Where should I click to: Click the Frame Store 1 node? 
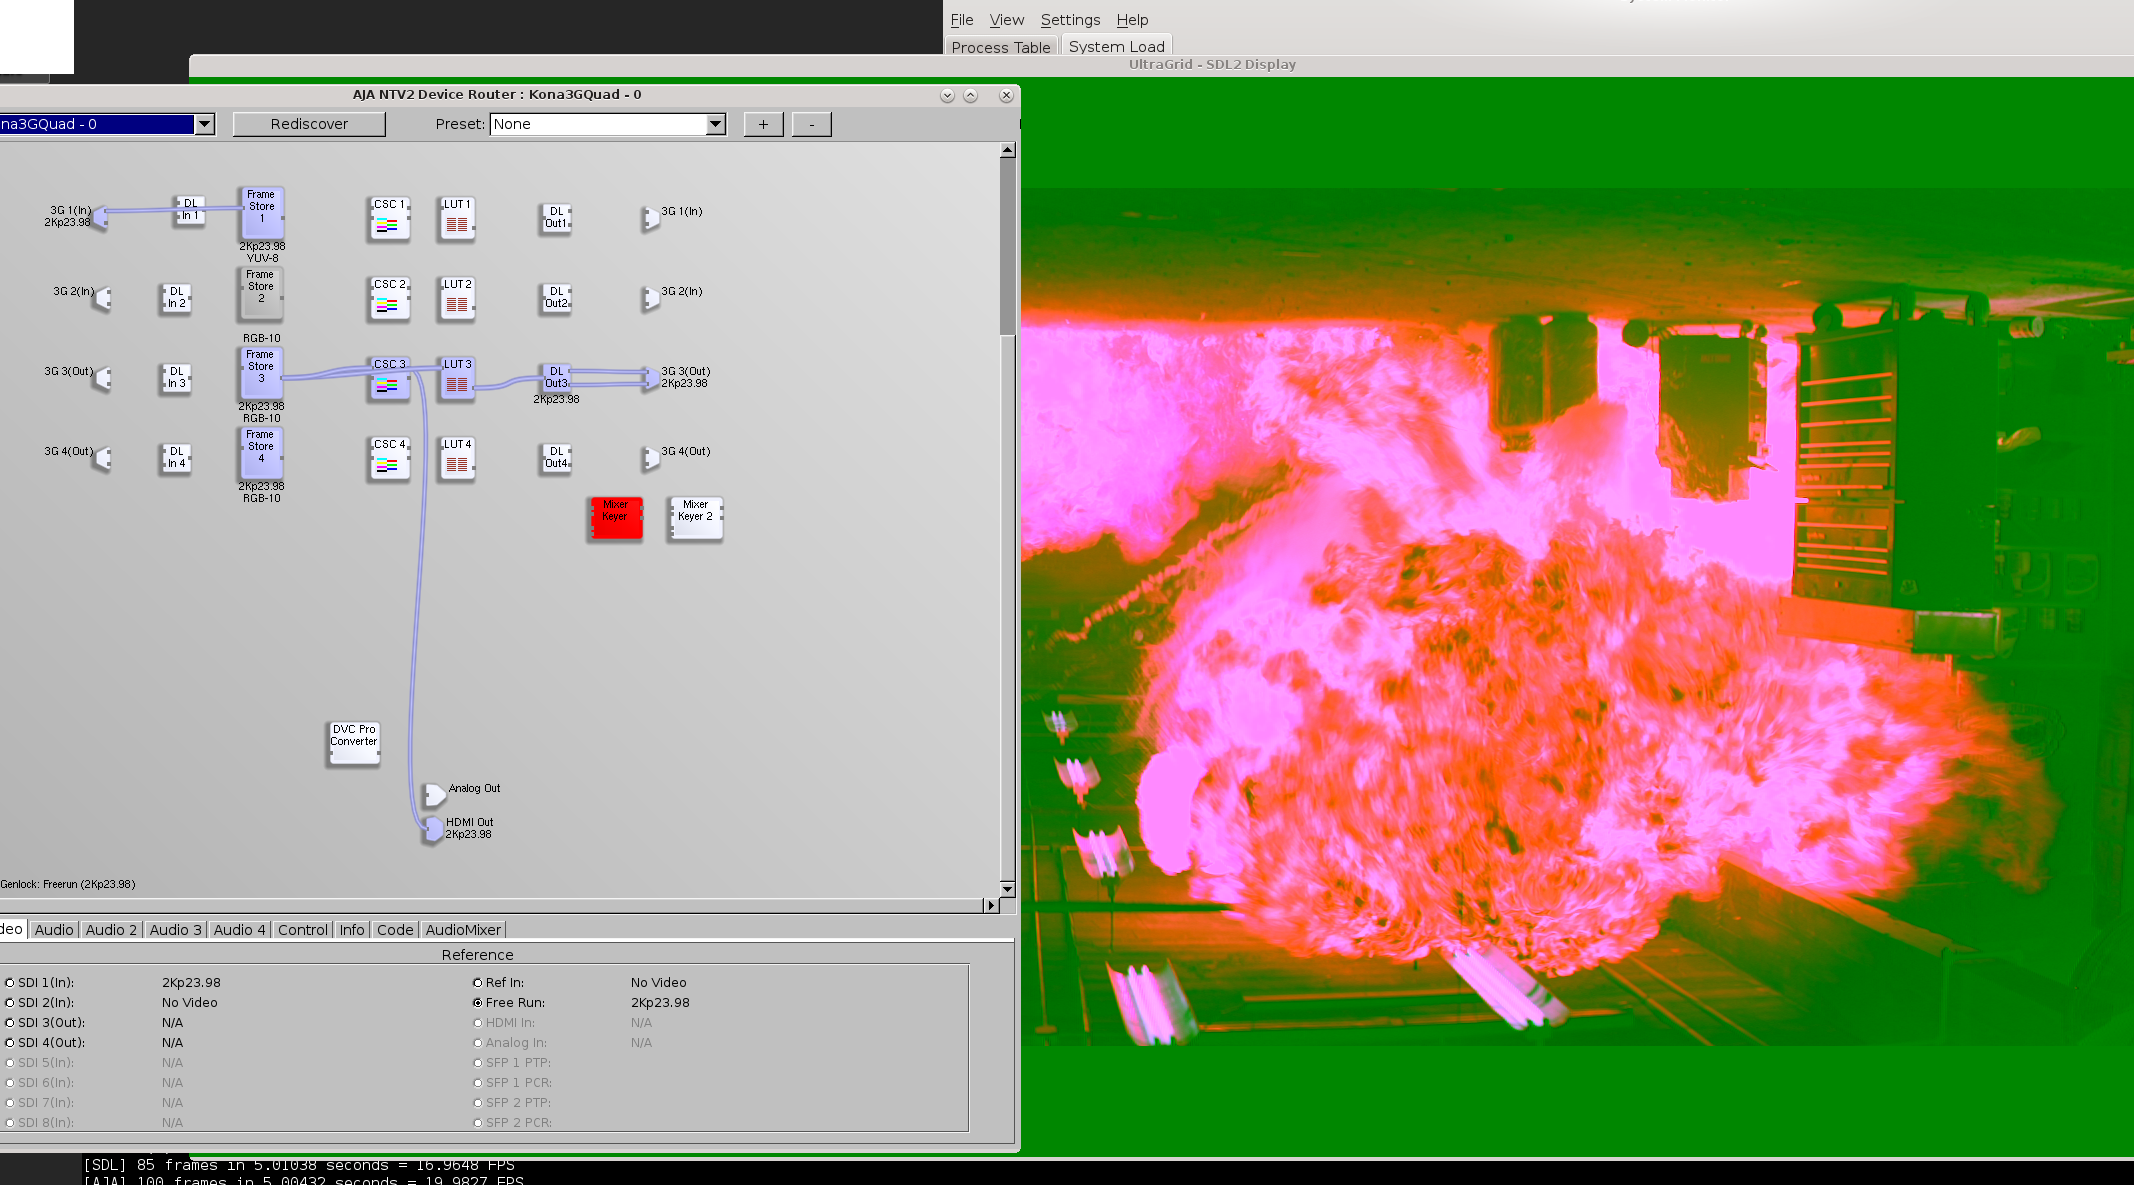261,210
